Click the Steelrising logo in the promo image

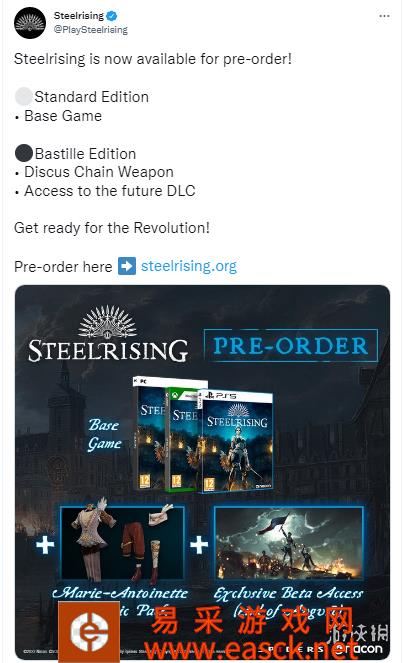coord(108,334)
